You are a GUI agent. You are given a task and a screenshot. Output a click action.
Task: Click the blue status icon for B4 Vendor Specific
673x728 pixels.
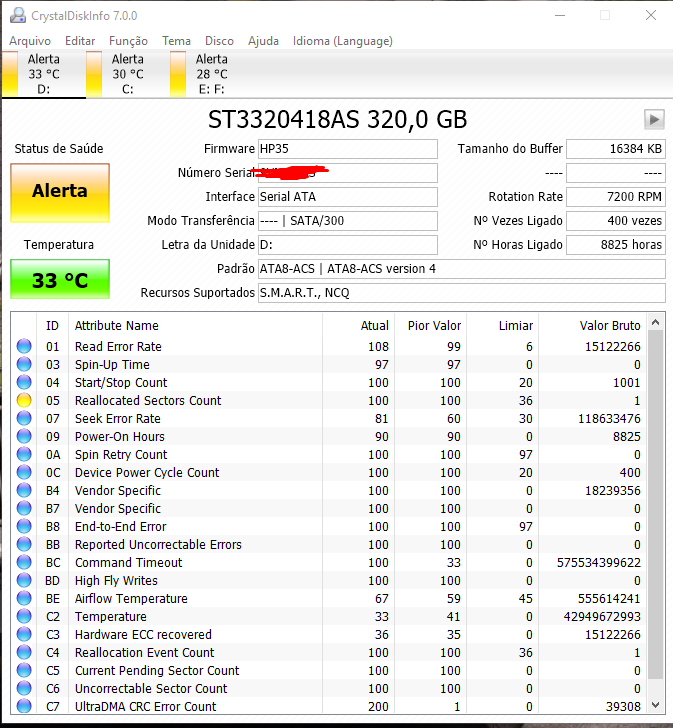pos(24,490)
